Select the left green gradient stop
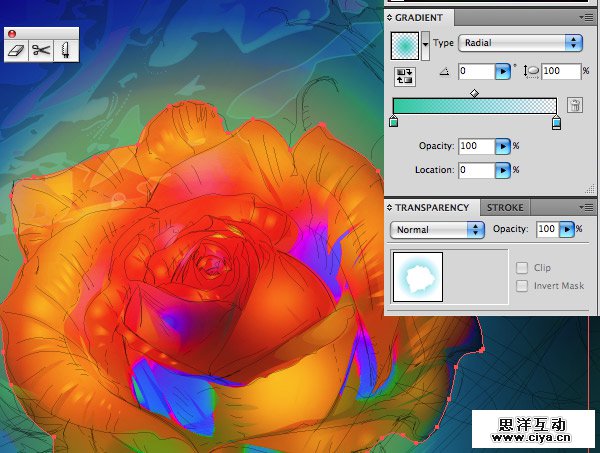Viewport: 600px width, 453px height. tap(393, 122)
